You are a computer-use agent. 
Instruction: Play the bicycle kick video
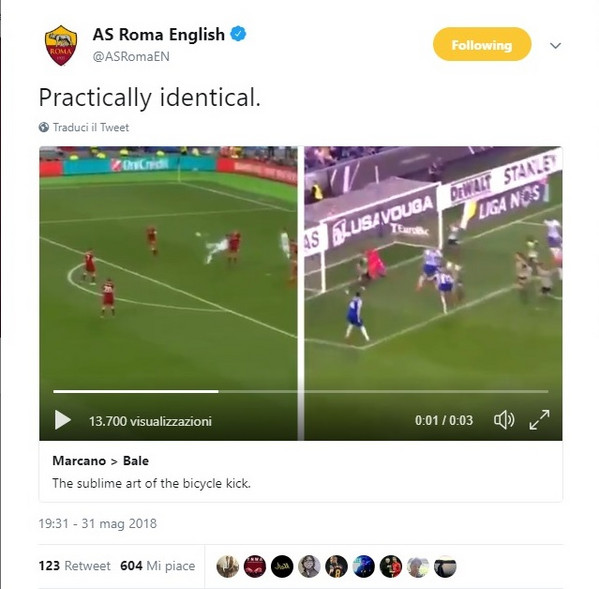point(63,420)
